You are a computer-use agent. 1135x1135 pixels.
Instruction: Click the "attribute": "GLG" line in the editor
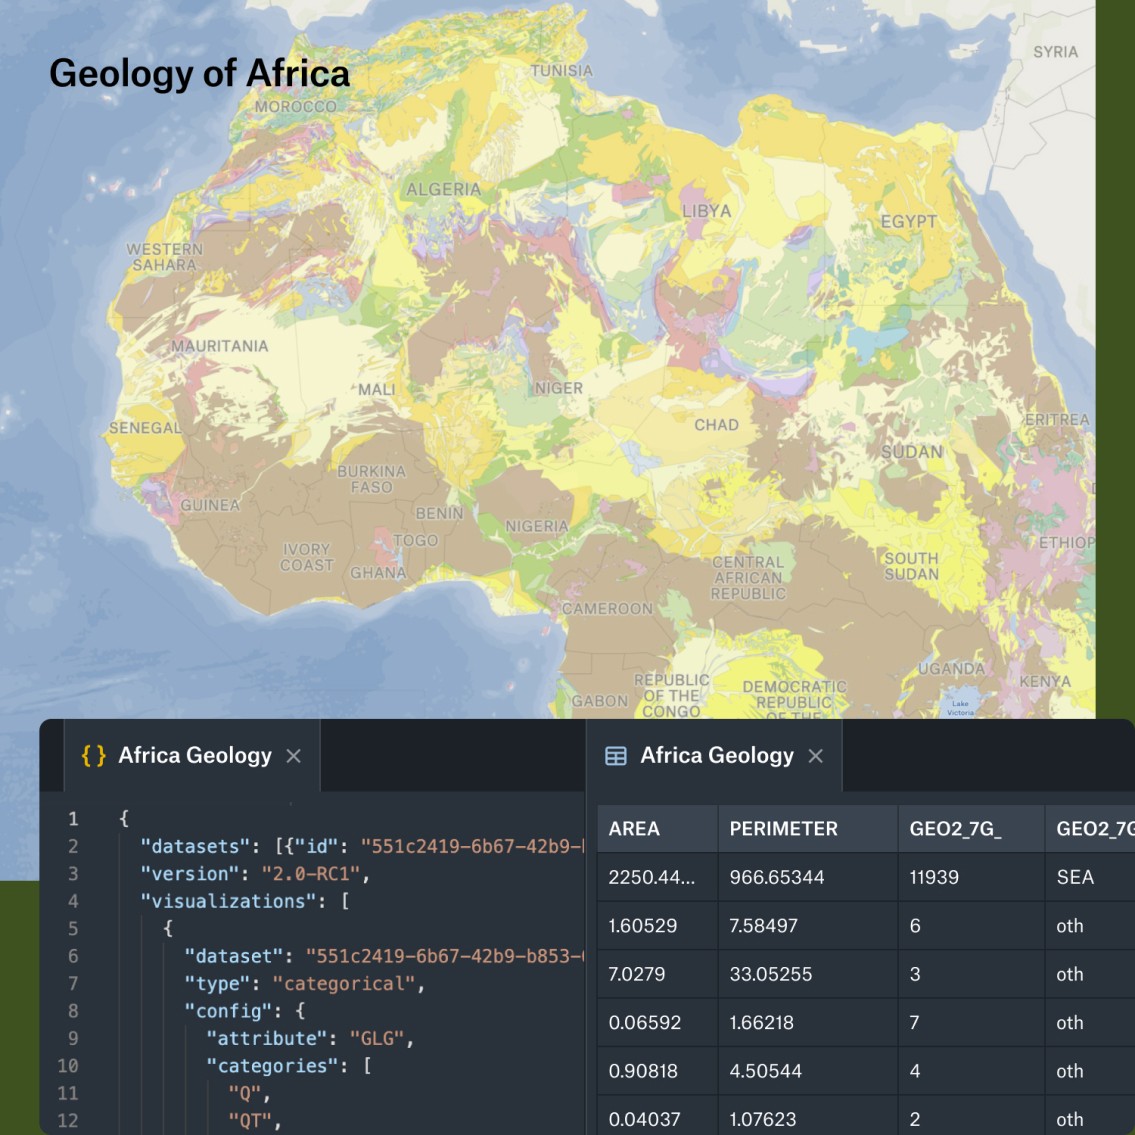[x=310, y=1039]
